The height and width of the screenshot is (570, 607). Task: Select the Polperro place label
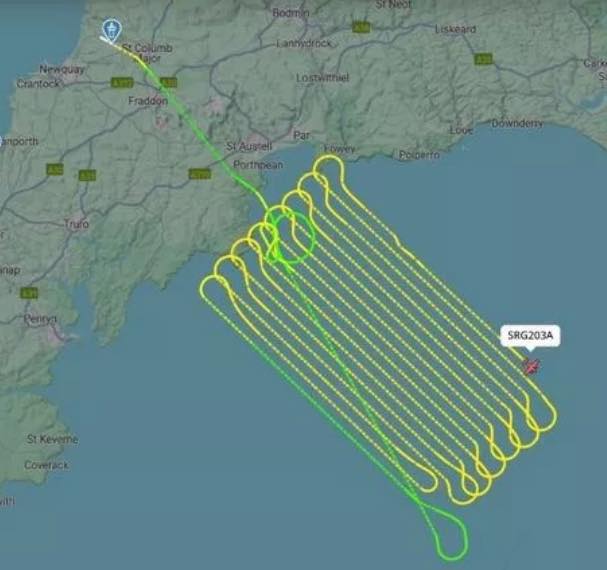click(419, 155)
